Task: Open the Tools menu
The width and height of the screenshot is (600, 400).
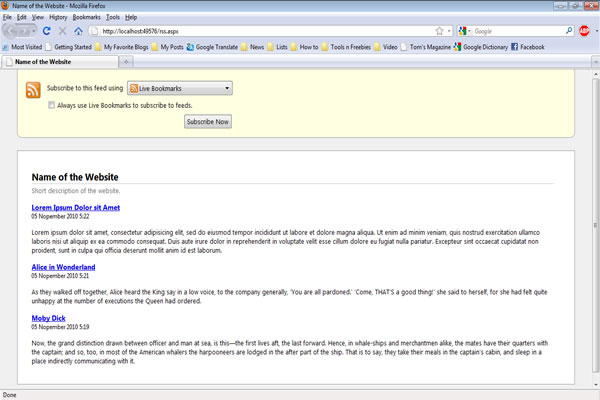Action: coord(113,17)
